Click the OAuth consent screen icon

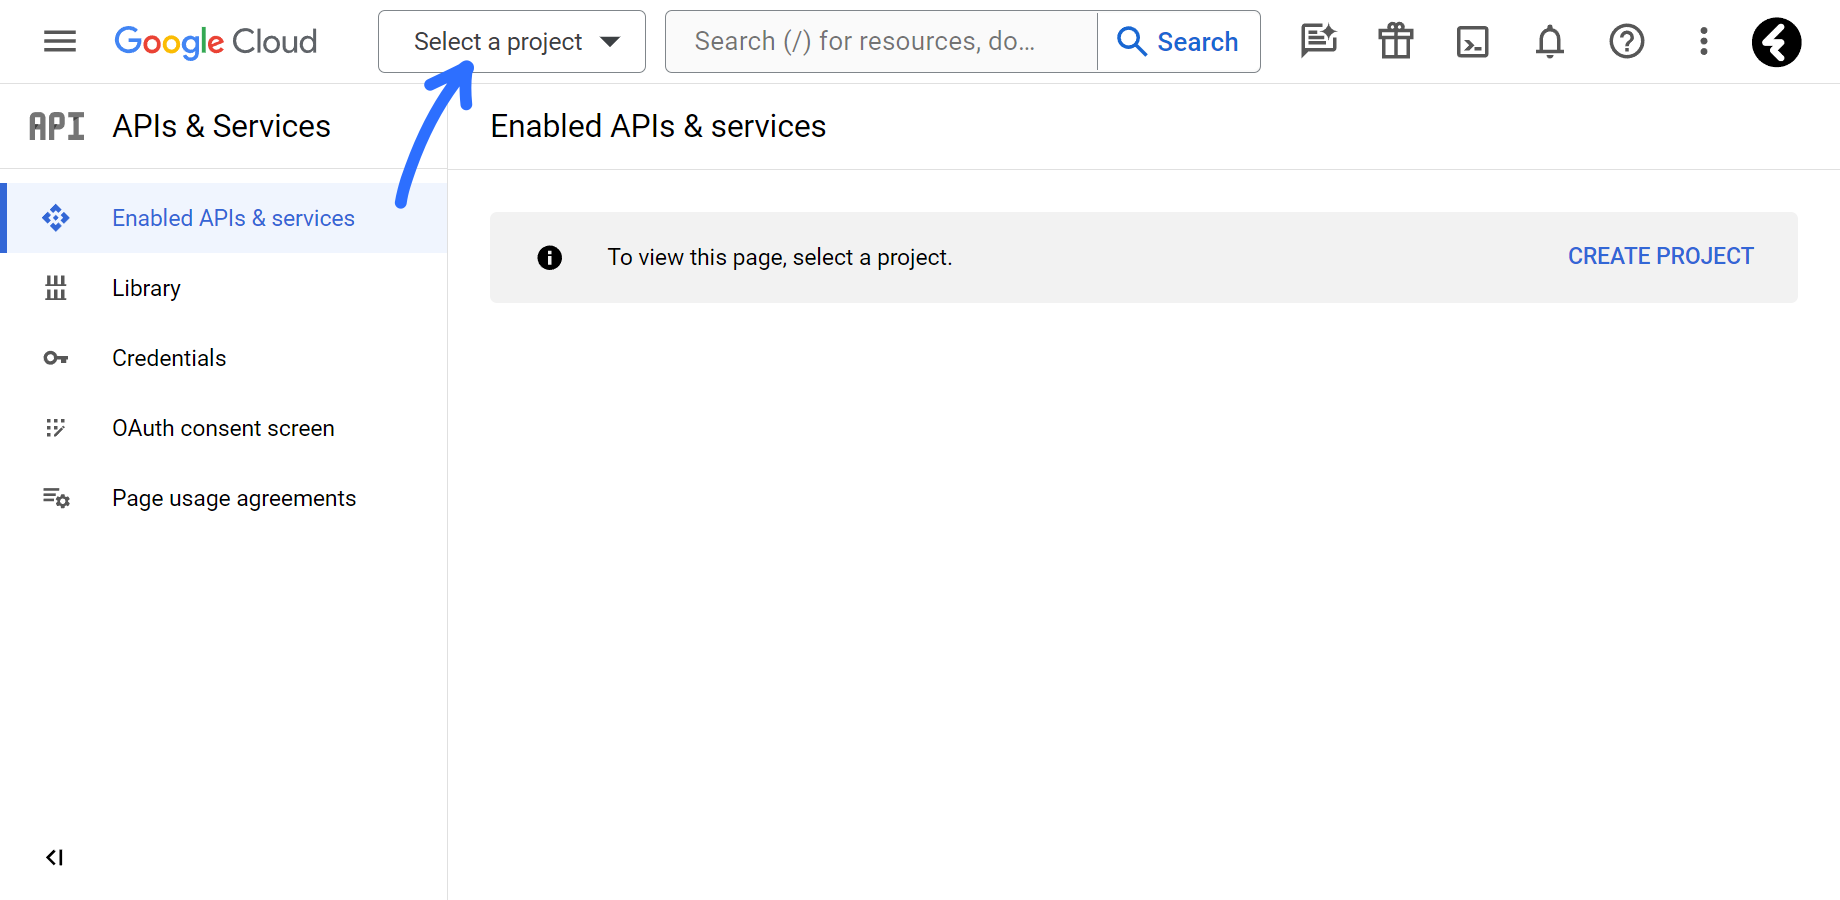(x=56, y=428)
